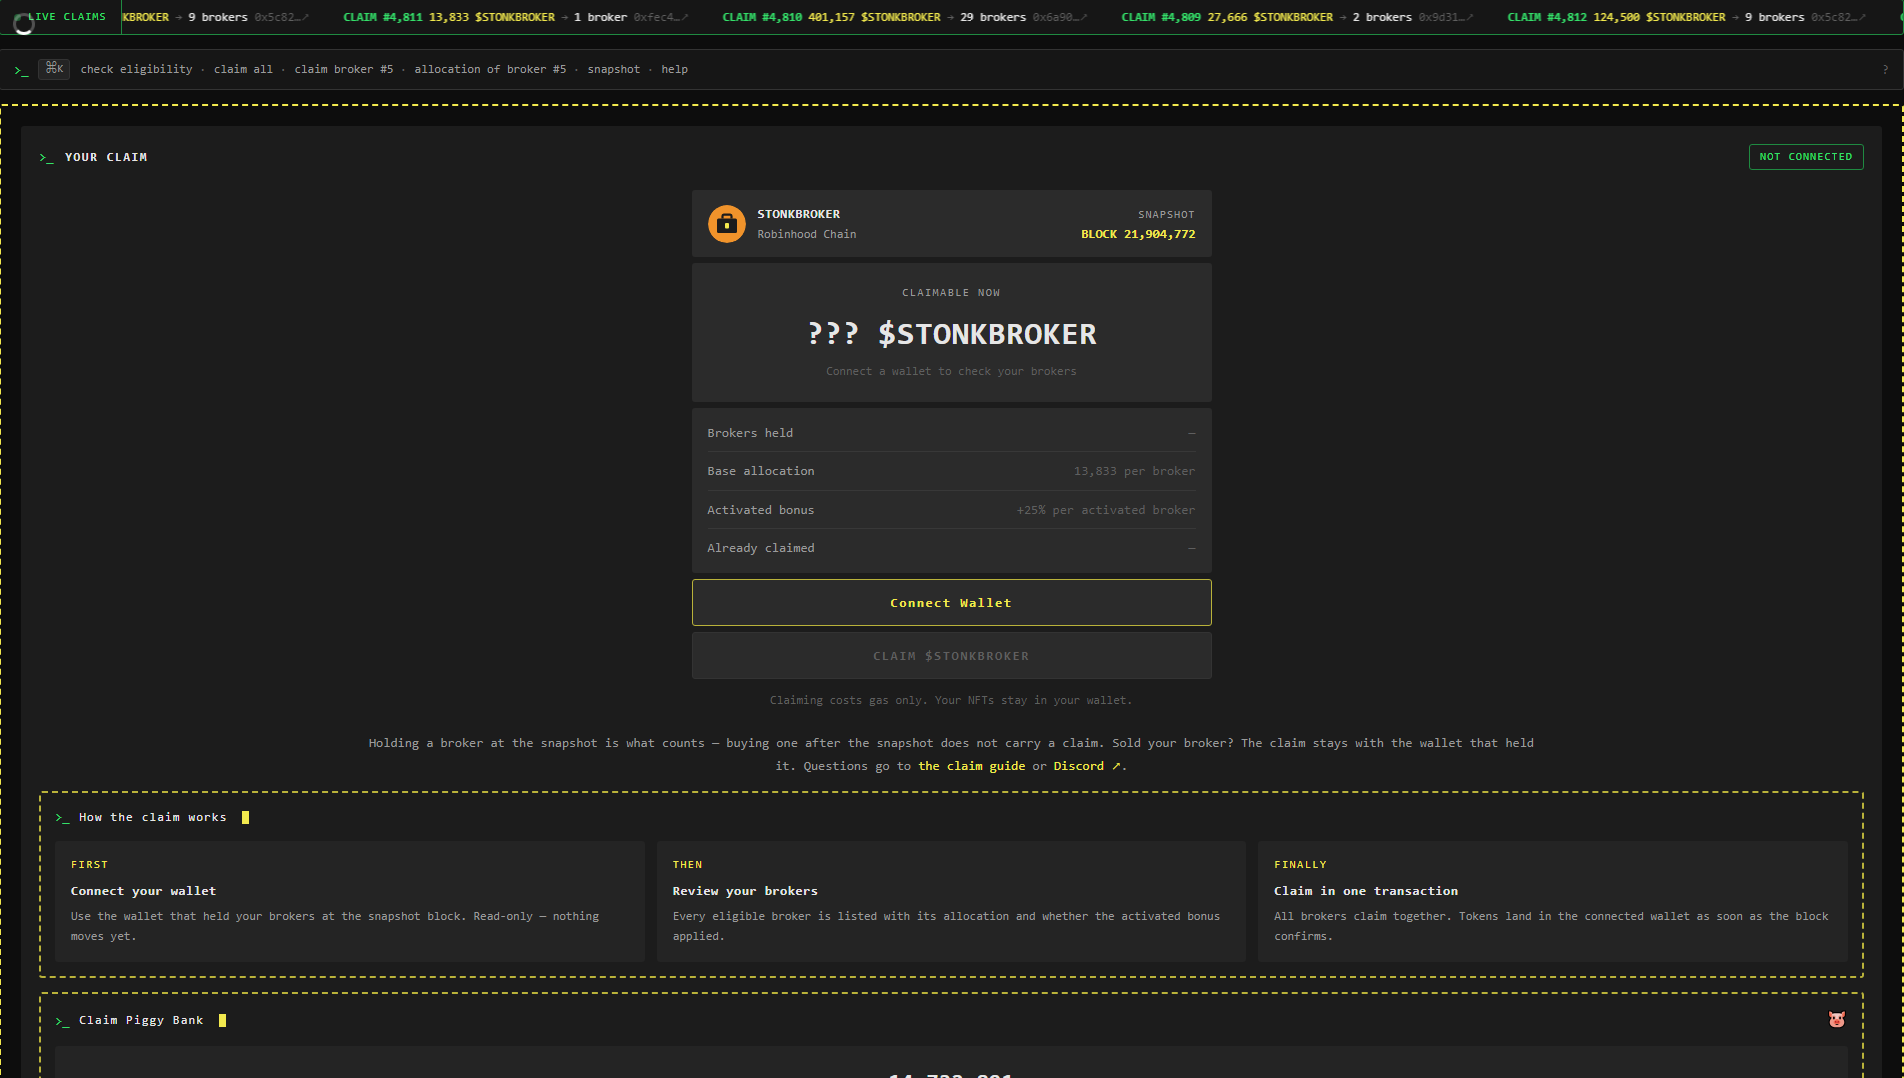Click the STONKBROKER briefcase logo icon
The height and width of the screenshot is (1078, 1904).
tap(727, 224)
